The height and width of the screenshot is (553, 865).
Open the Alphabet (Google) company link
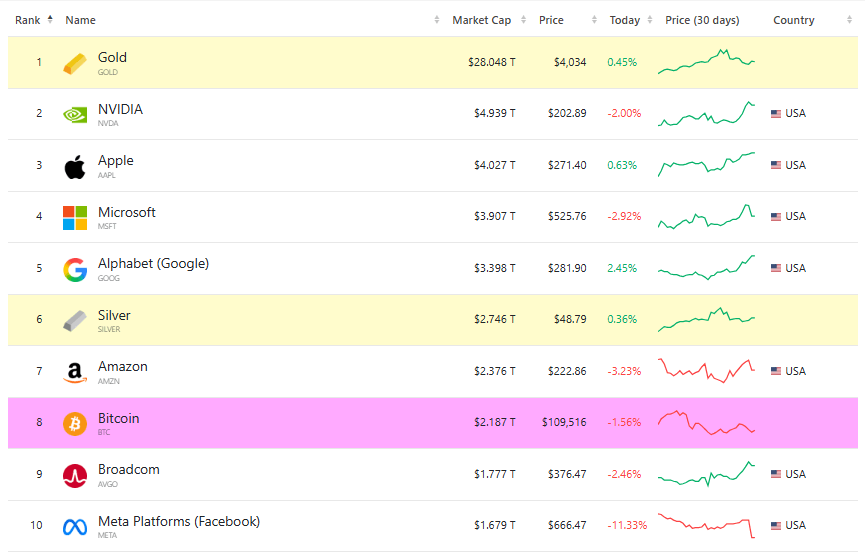click(x=153, y=264)
